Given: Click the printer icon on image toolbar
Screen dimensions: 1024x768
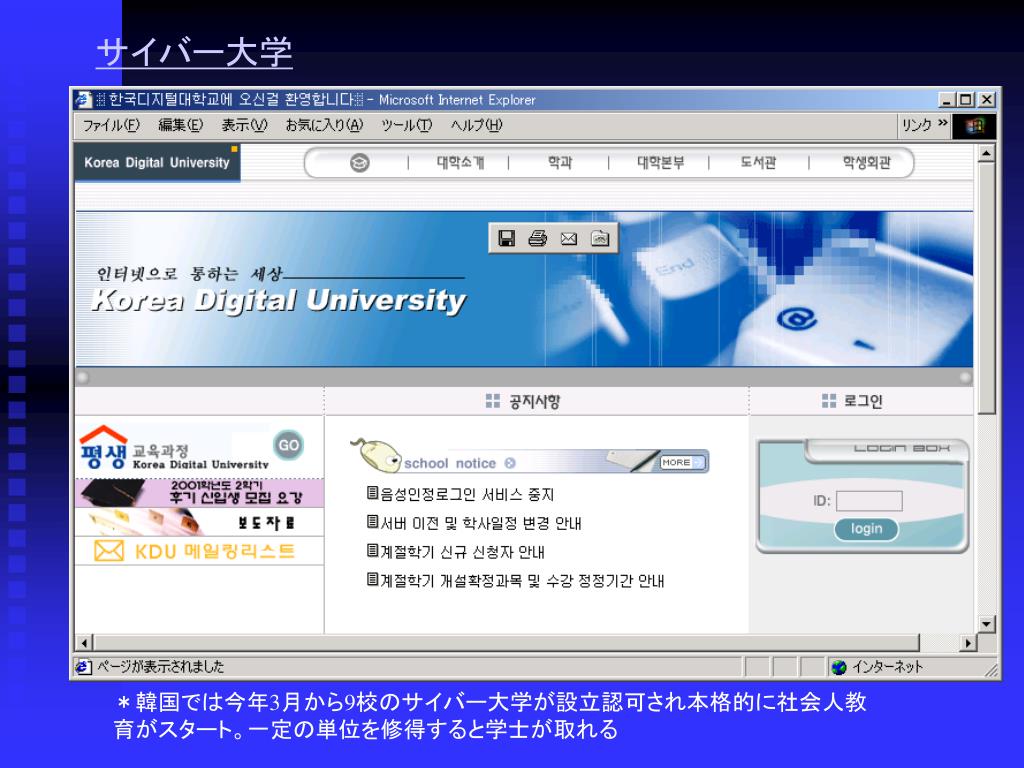Looking at the screenshot, I should (x=537, y=238).
